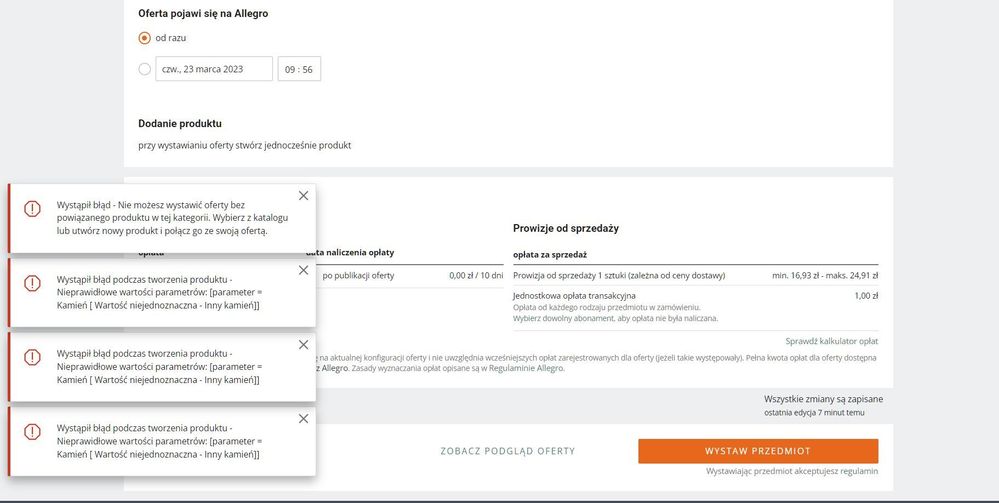Viewport: 999px width, 503px height.
Task: Click warning icon of linked product error
Action: coord(32,209)
